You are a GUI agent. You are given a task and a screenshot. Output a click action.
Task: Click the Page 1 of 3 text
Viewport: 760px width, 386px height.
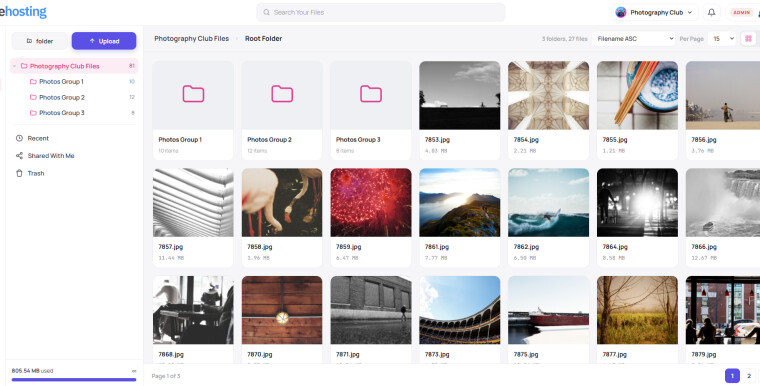point(166,376)
